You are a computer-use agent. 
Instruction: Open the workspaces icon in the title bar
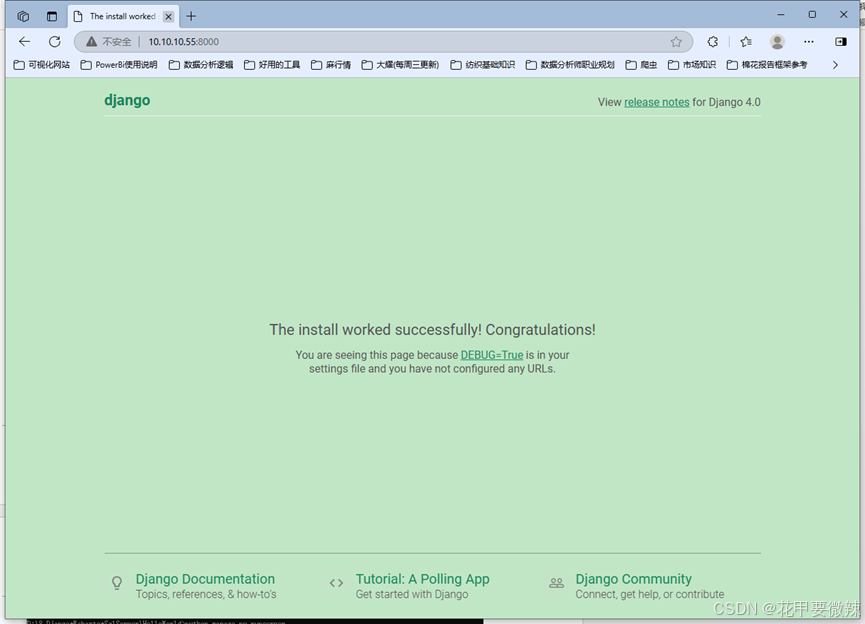click(23, 16)
